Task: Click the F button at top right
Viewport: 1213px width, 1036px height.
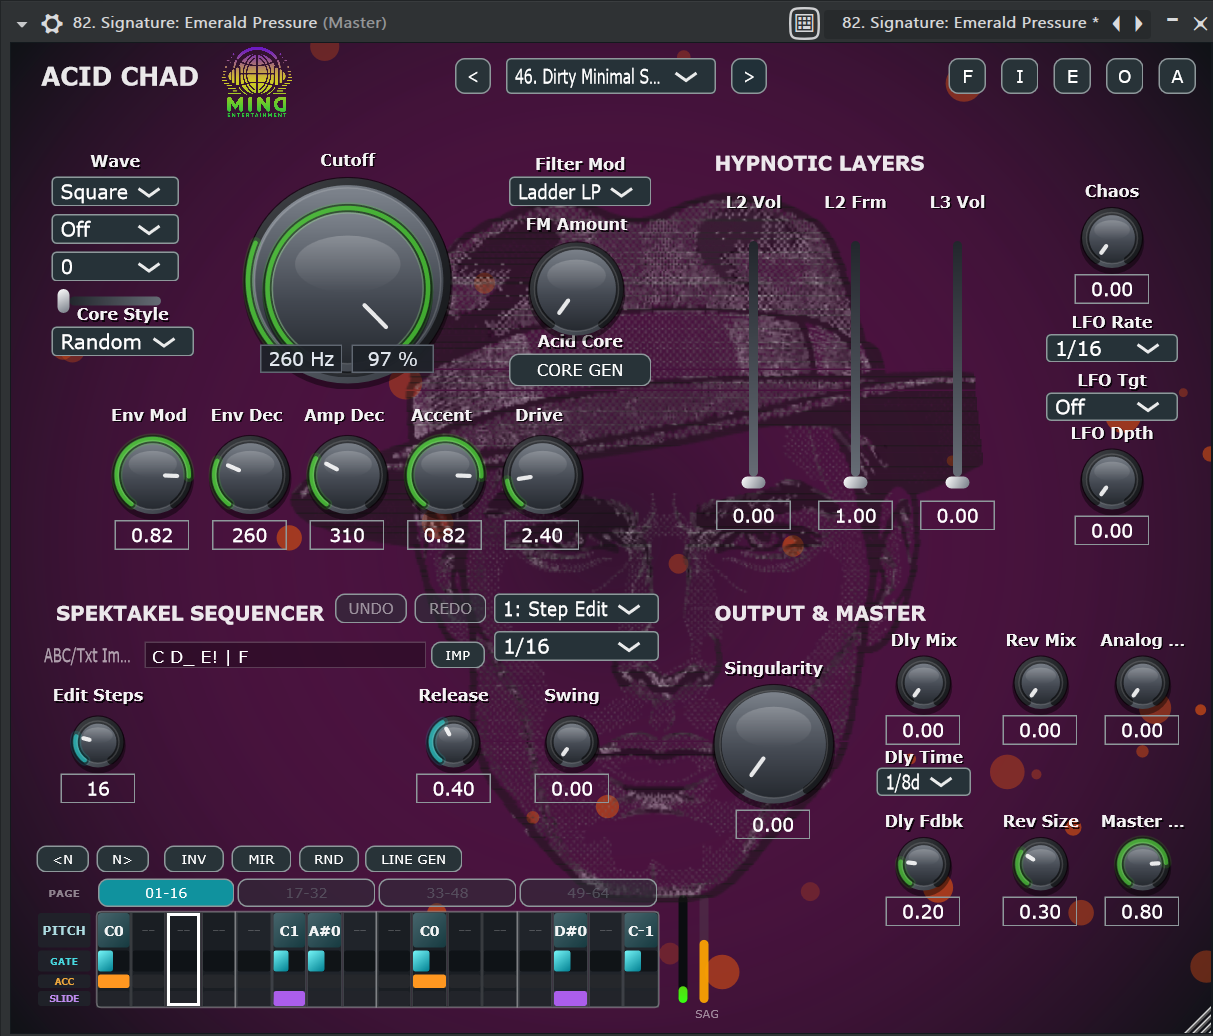Action: [x=967, y=77]
